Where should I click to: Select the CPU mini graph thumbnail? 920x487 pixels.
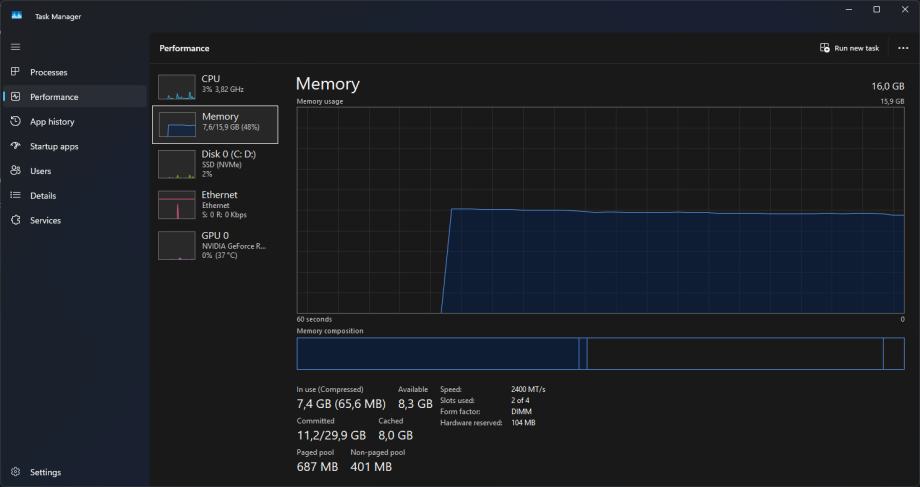[177, 87]
